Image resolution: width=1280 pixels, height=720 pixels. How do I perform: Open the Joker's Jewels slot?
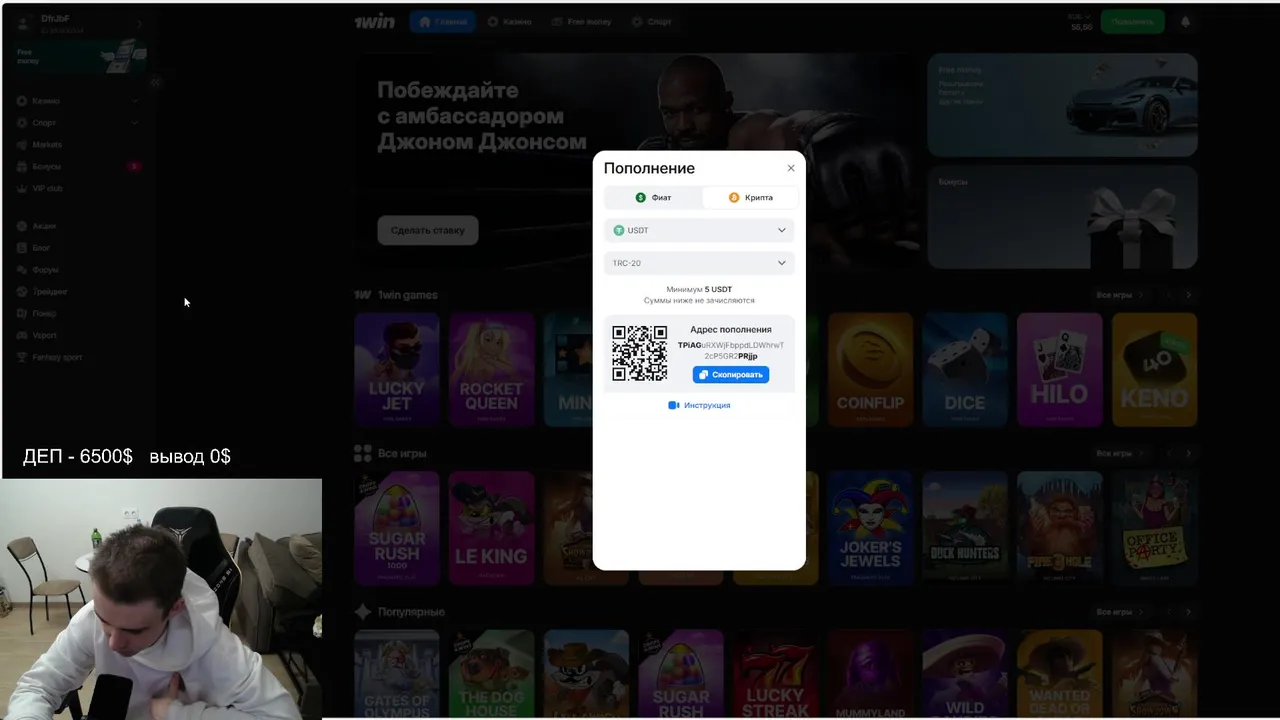[870, 528]
